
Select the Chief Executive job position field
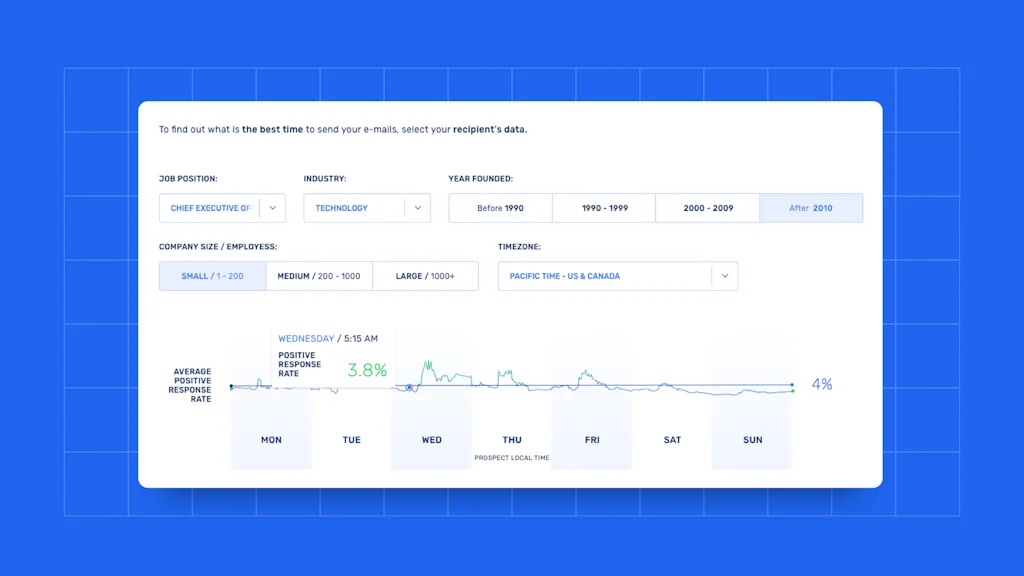(211, 208)
